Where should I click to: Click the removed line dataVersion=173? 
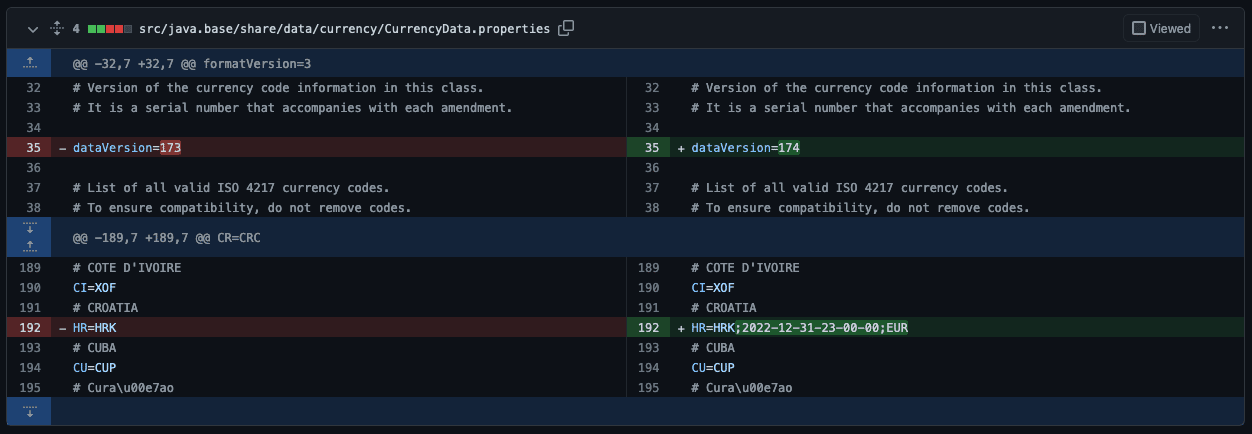coord(127,148)
